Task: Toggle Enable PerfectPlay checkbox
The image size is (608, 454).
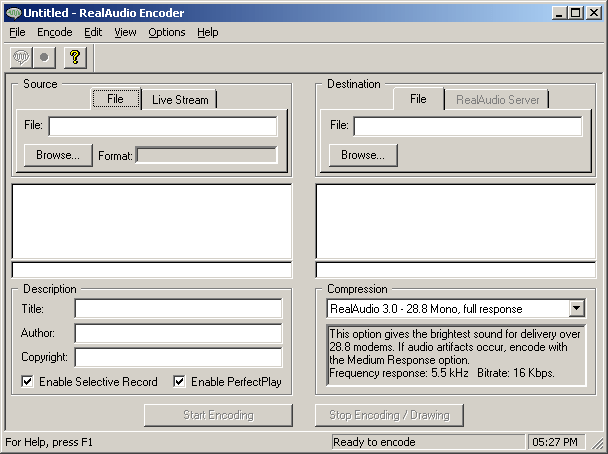Action: pos(179,381)
